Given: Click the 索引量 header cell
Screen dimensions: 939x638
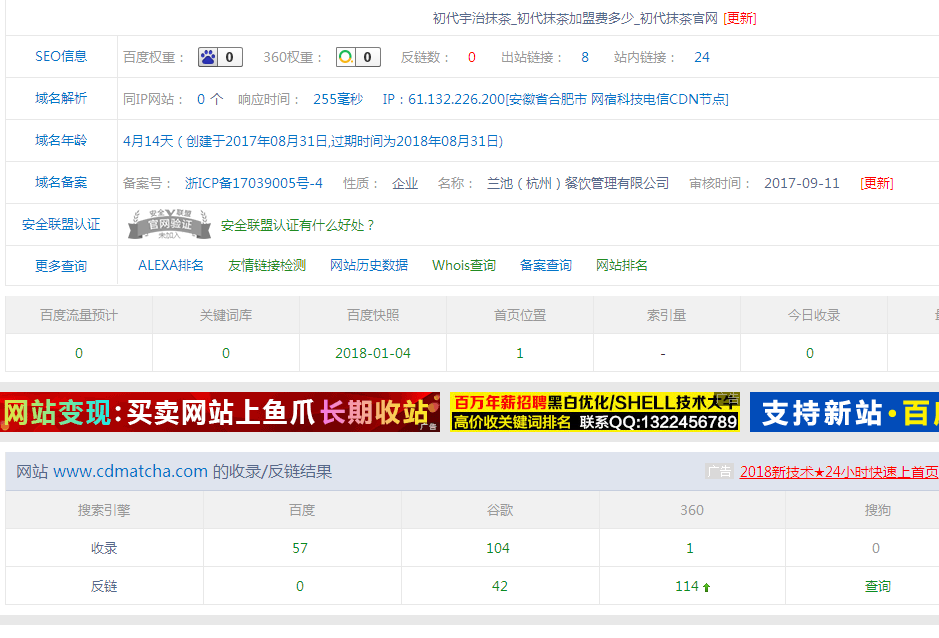Looking at the screenshot, I should click(667, 315).
